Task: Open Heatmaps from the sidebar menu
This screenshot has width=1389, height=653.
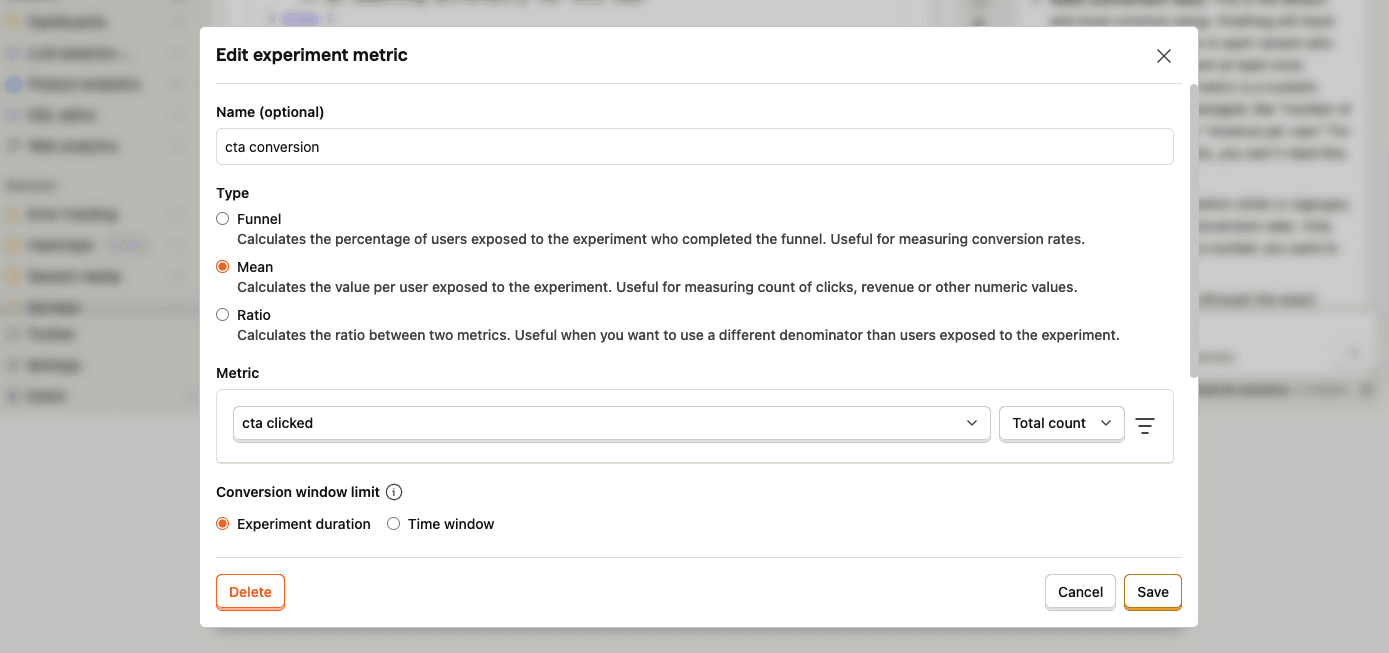Action: [x=60, y=245]
